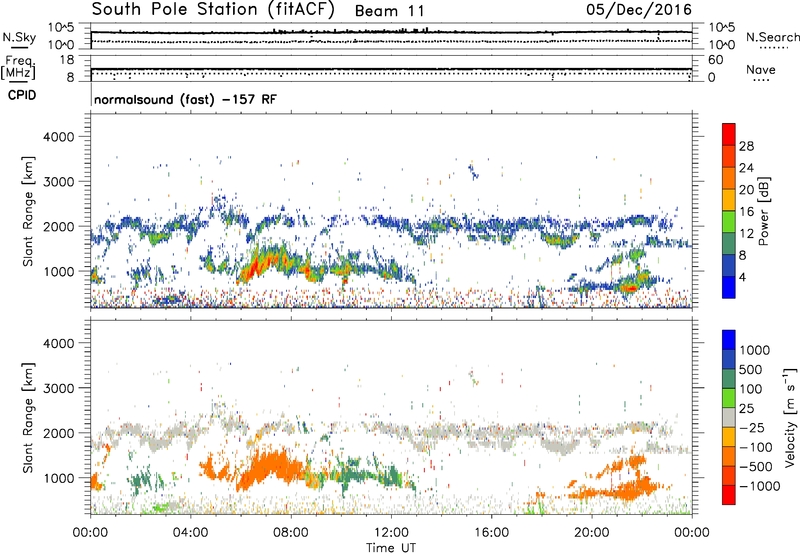Click "3000" on the power panel range axis

(x=58, y=182)
